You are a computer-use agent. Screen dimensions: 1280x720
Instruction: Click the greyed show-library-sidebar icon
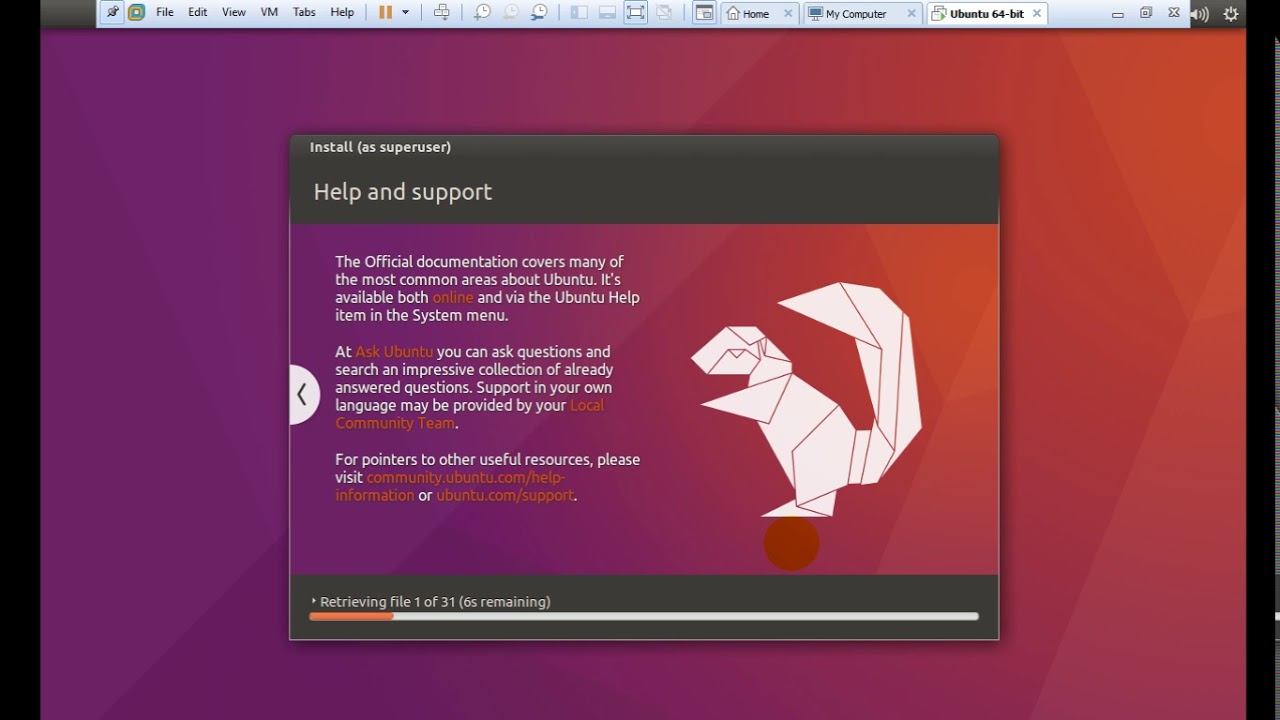tap(579, 13)
